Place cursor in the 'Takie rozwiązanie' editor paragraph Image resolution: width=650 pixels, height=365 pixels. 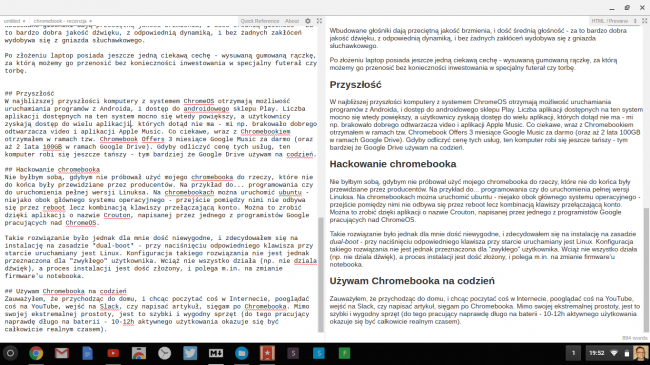click(161, 257)
